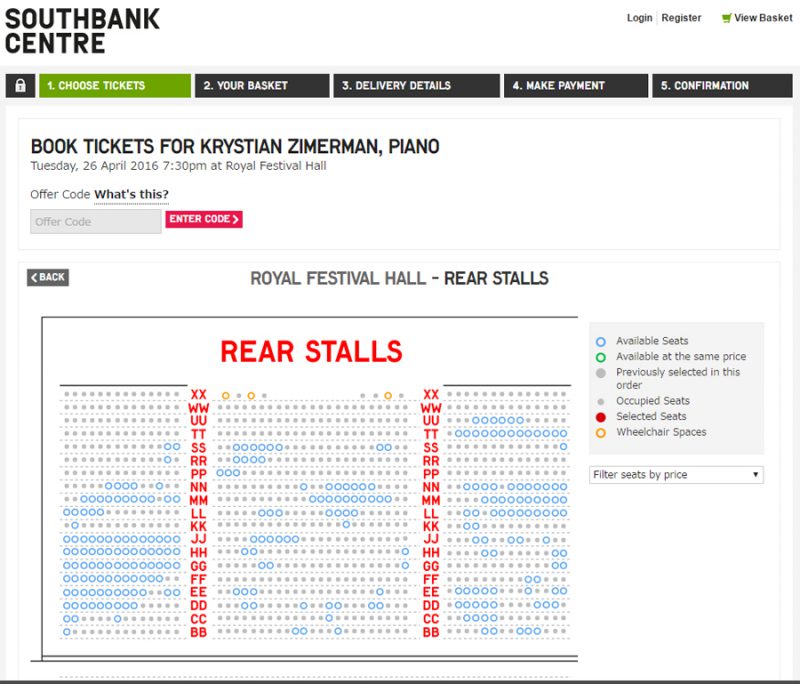Open the Filter seats by price dropdown

(x=676, y=475)
